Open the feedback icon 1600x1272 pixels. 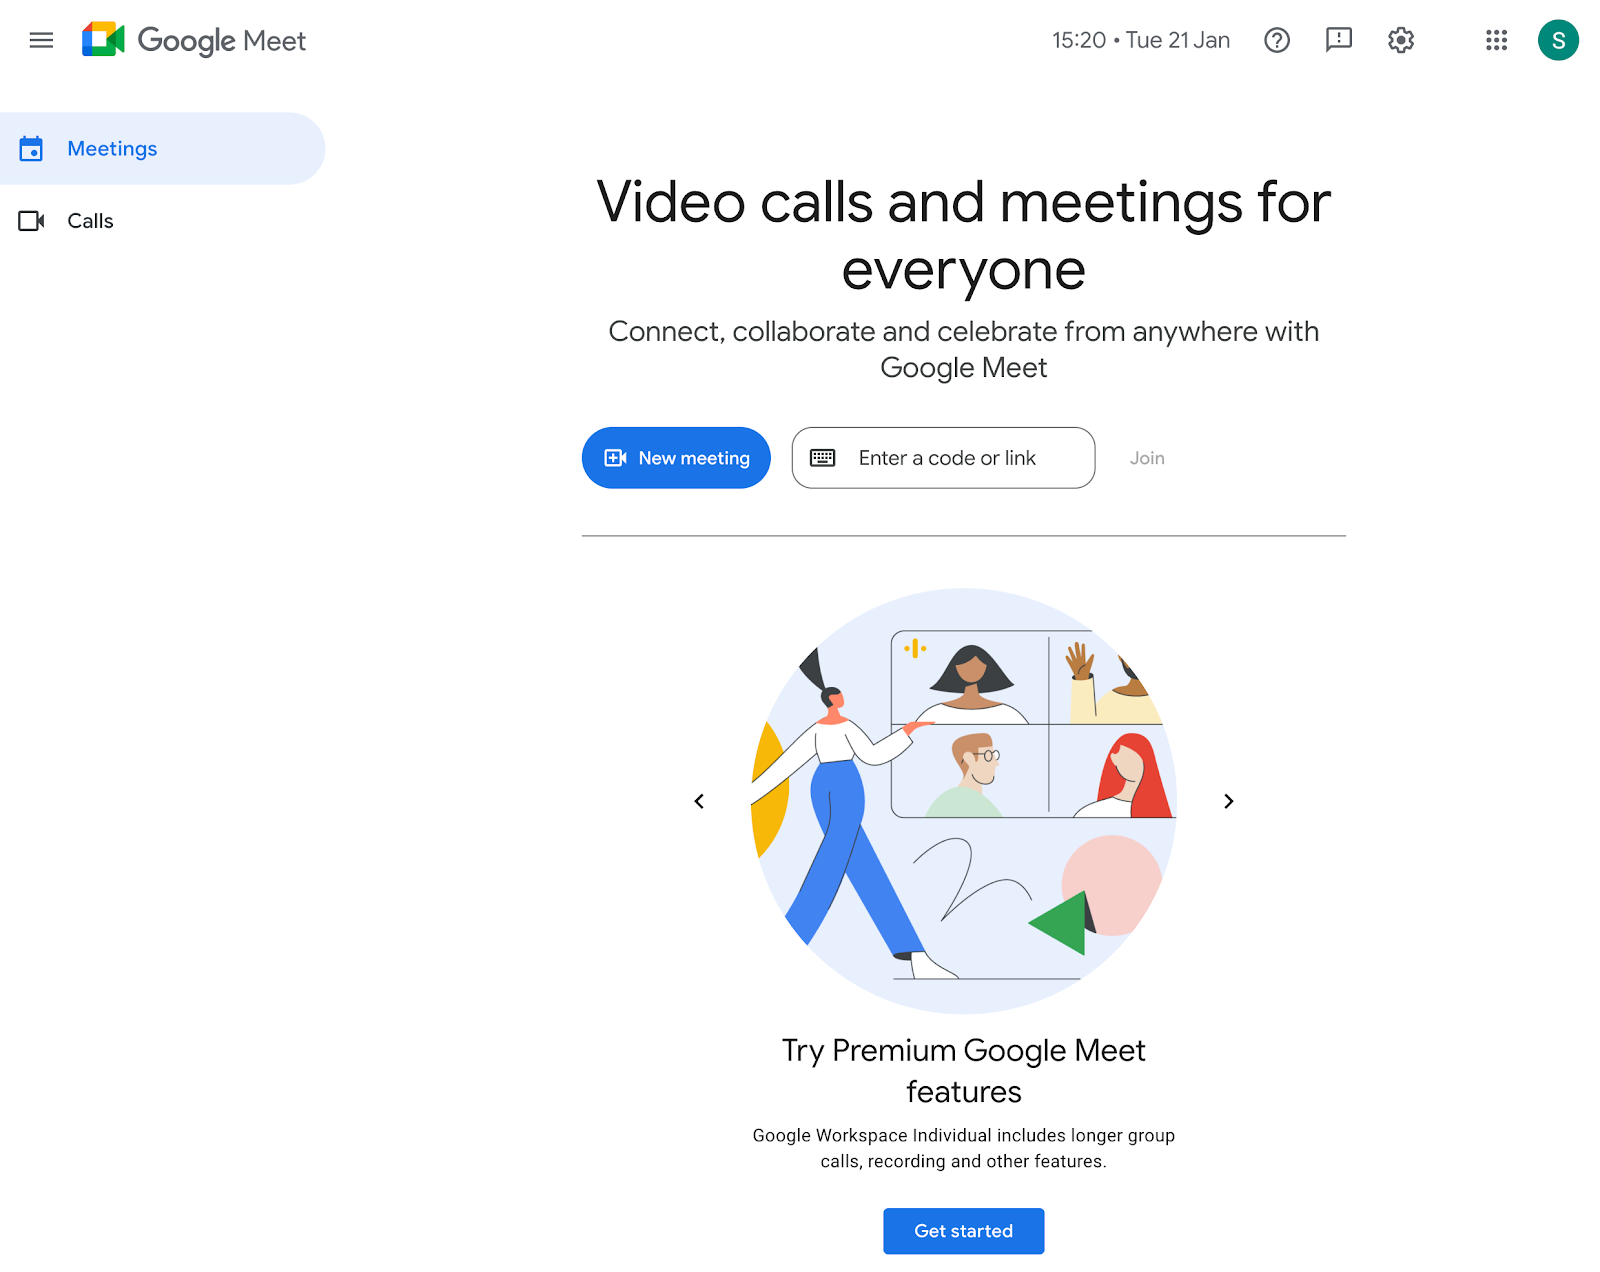click(x=1338, y=40)
